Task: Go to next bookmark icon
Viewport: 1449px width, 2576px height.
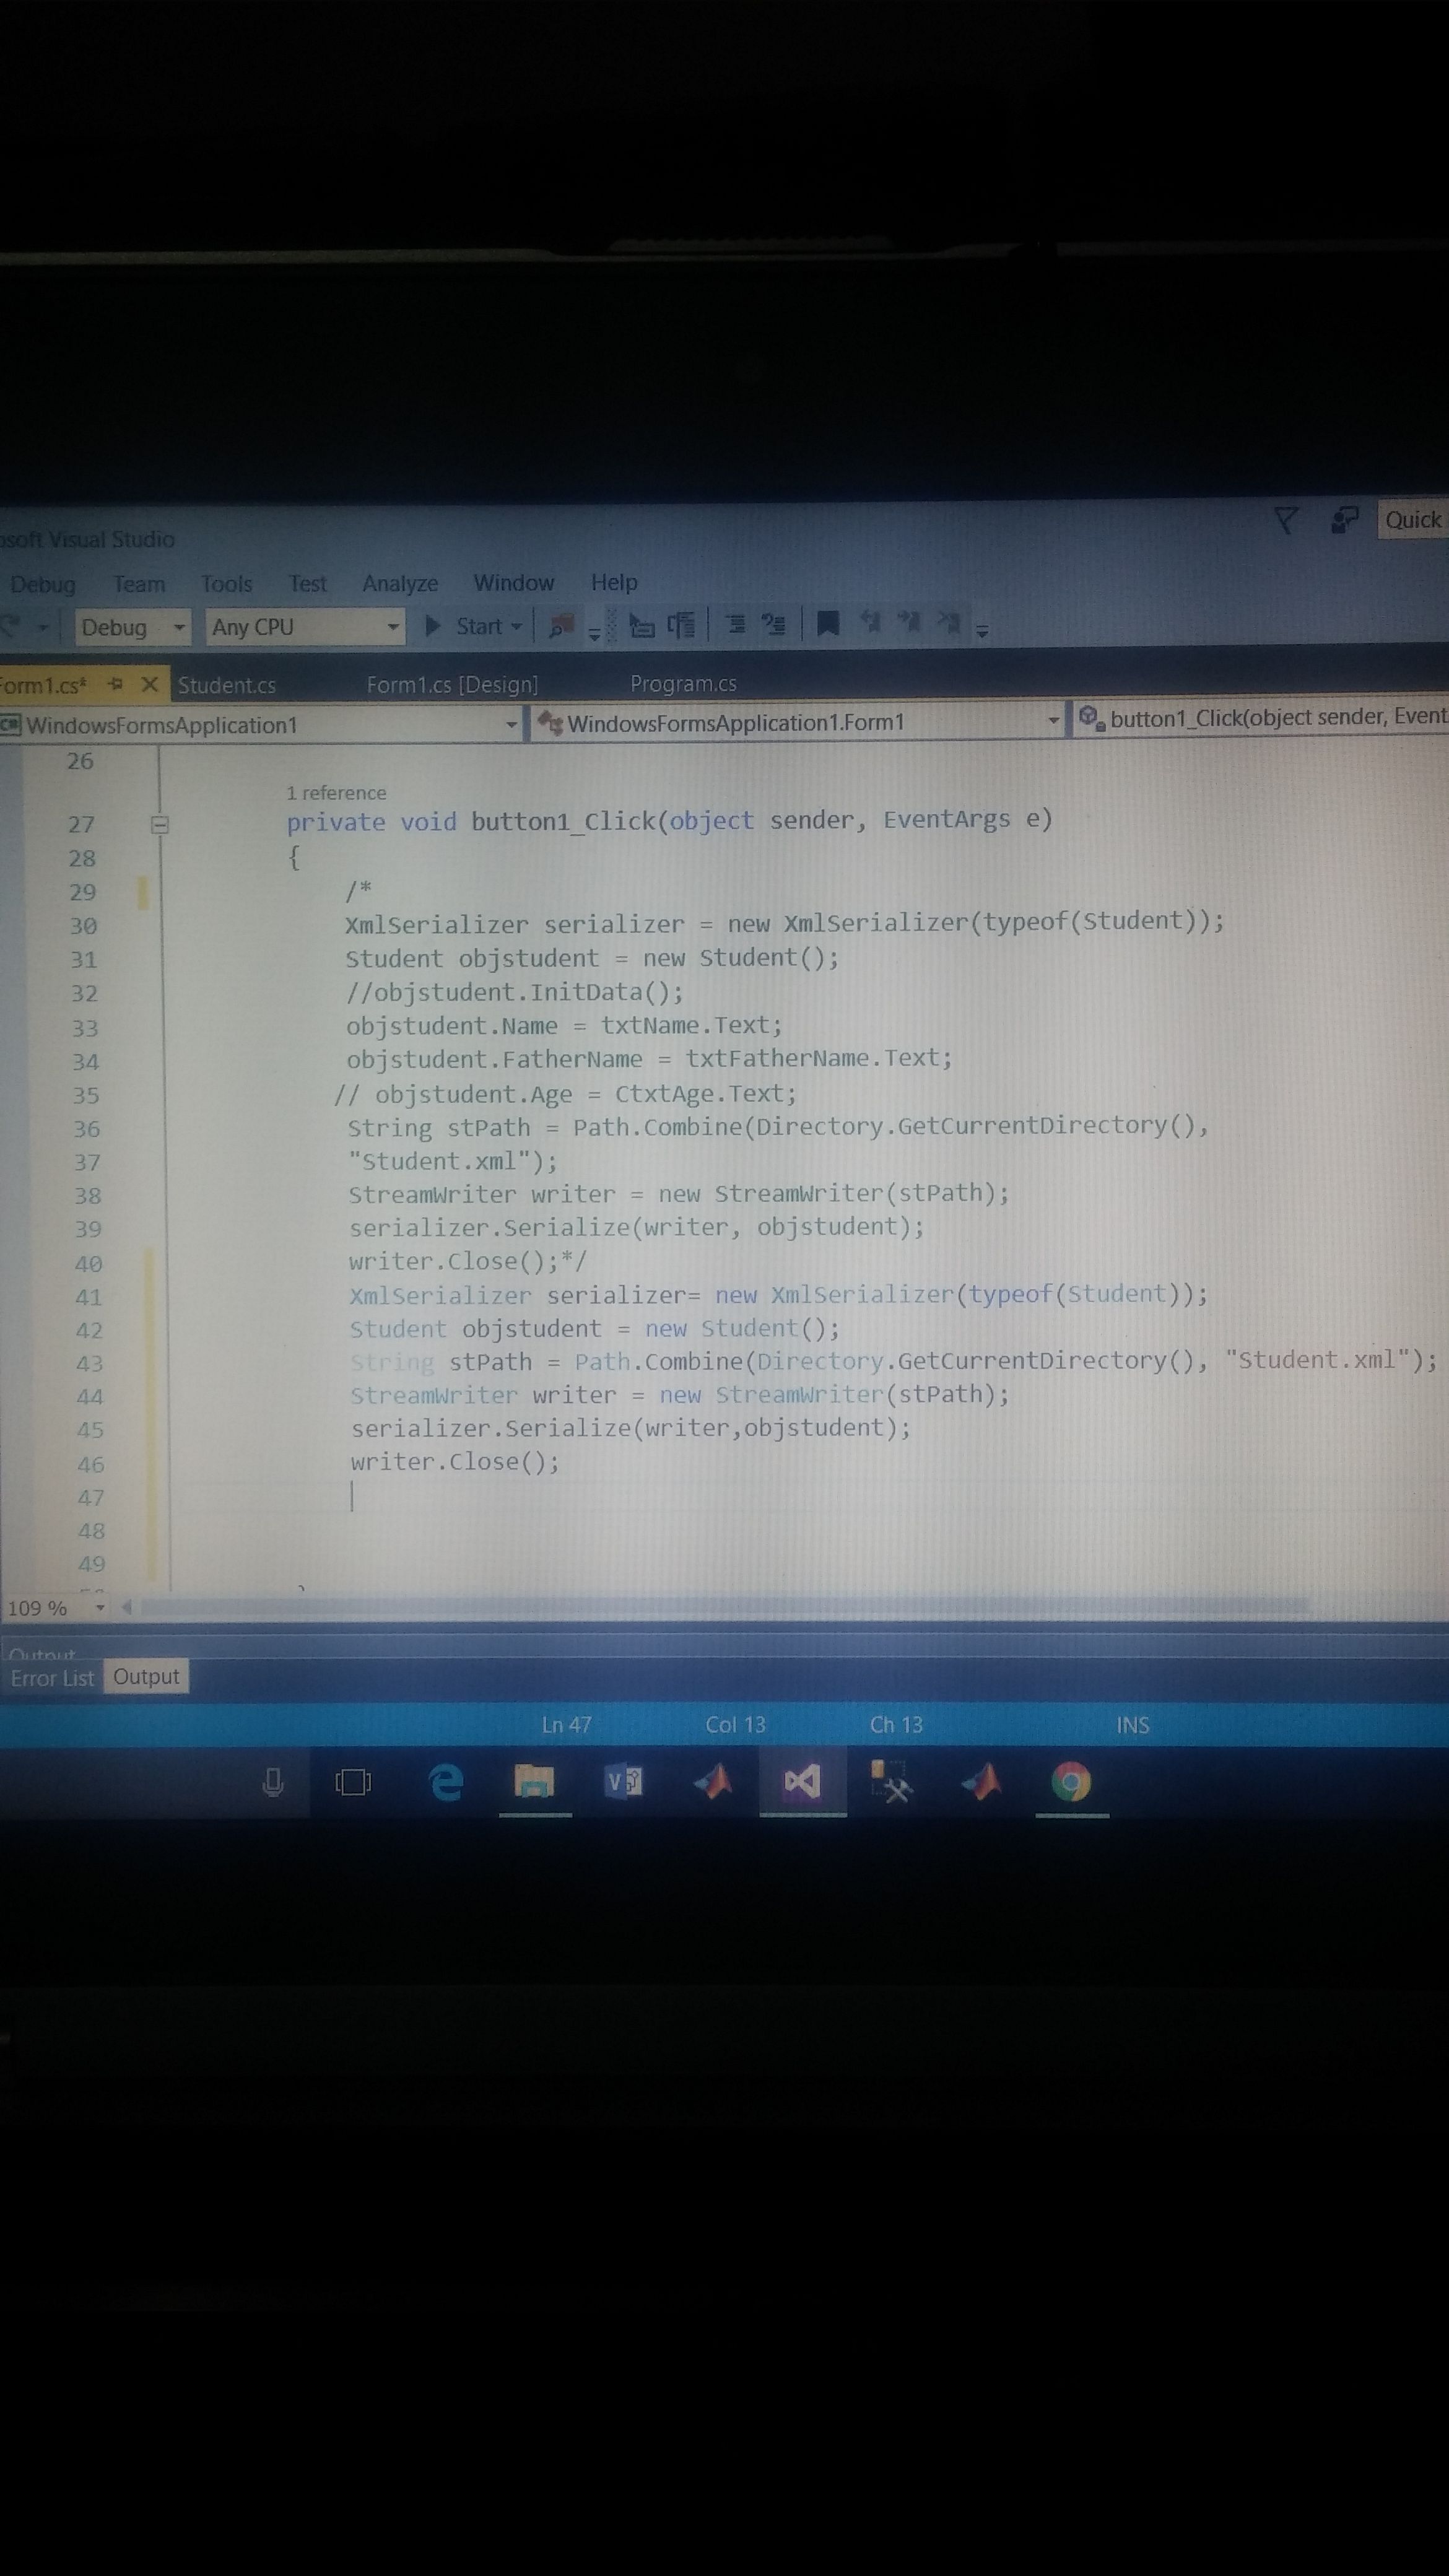Action: [909, 623]
